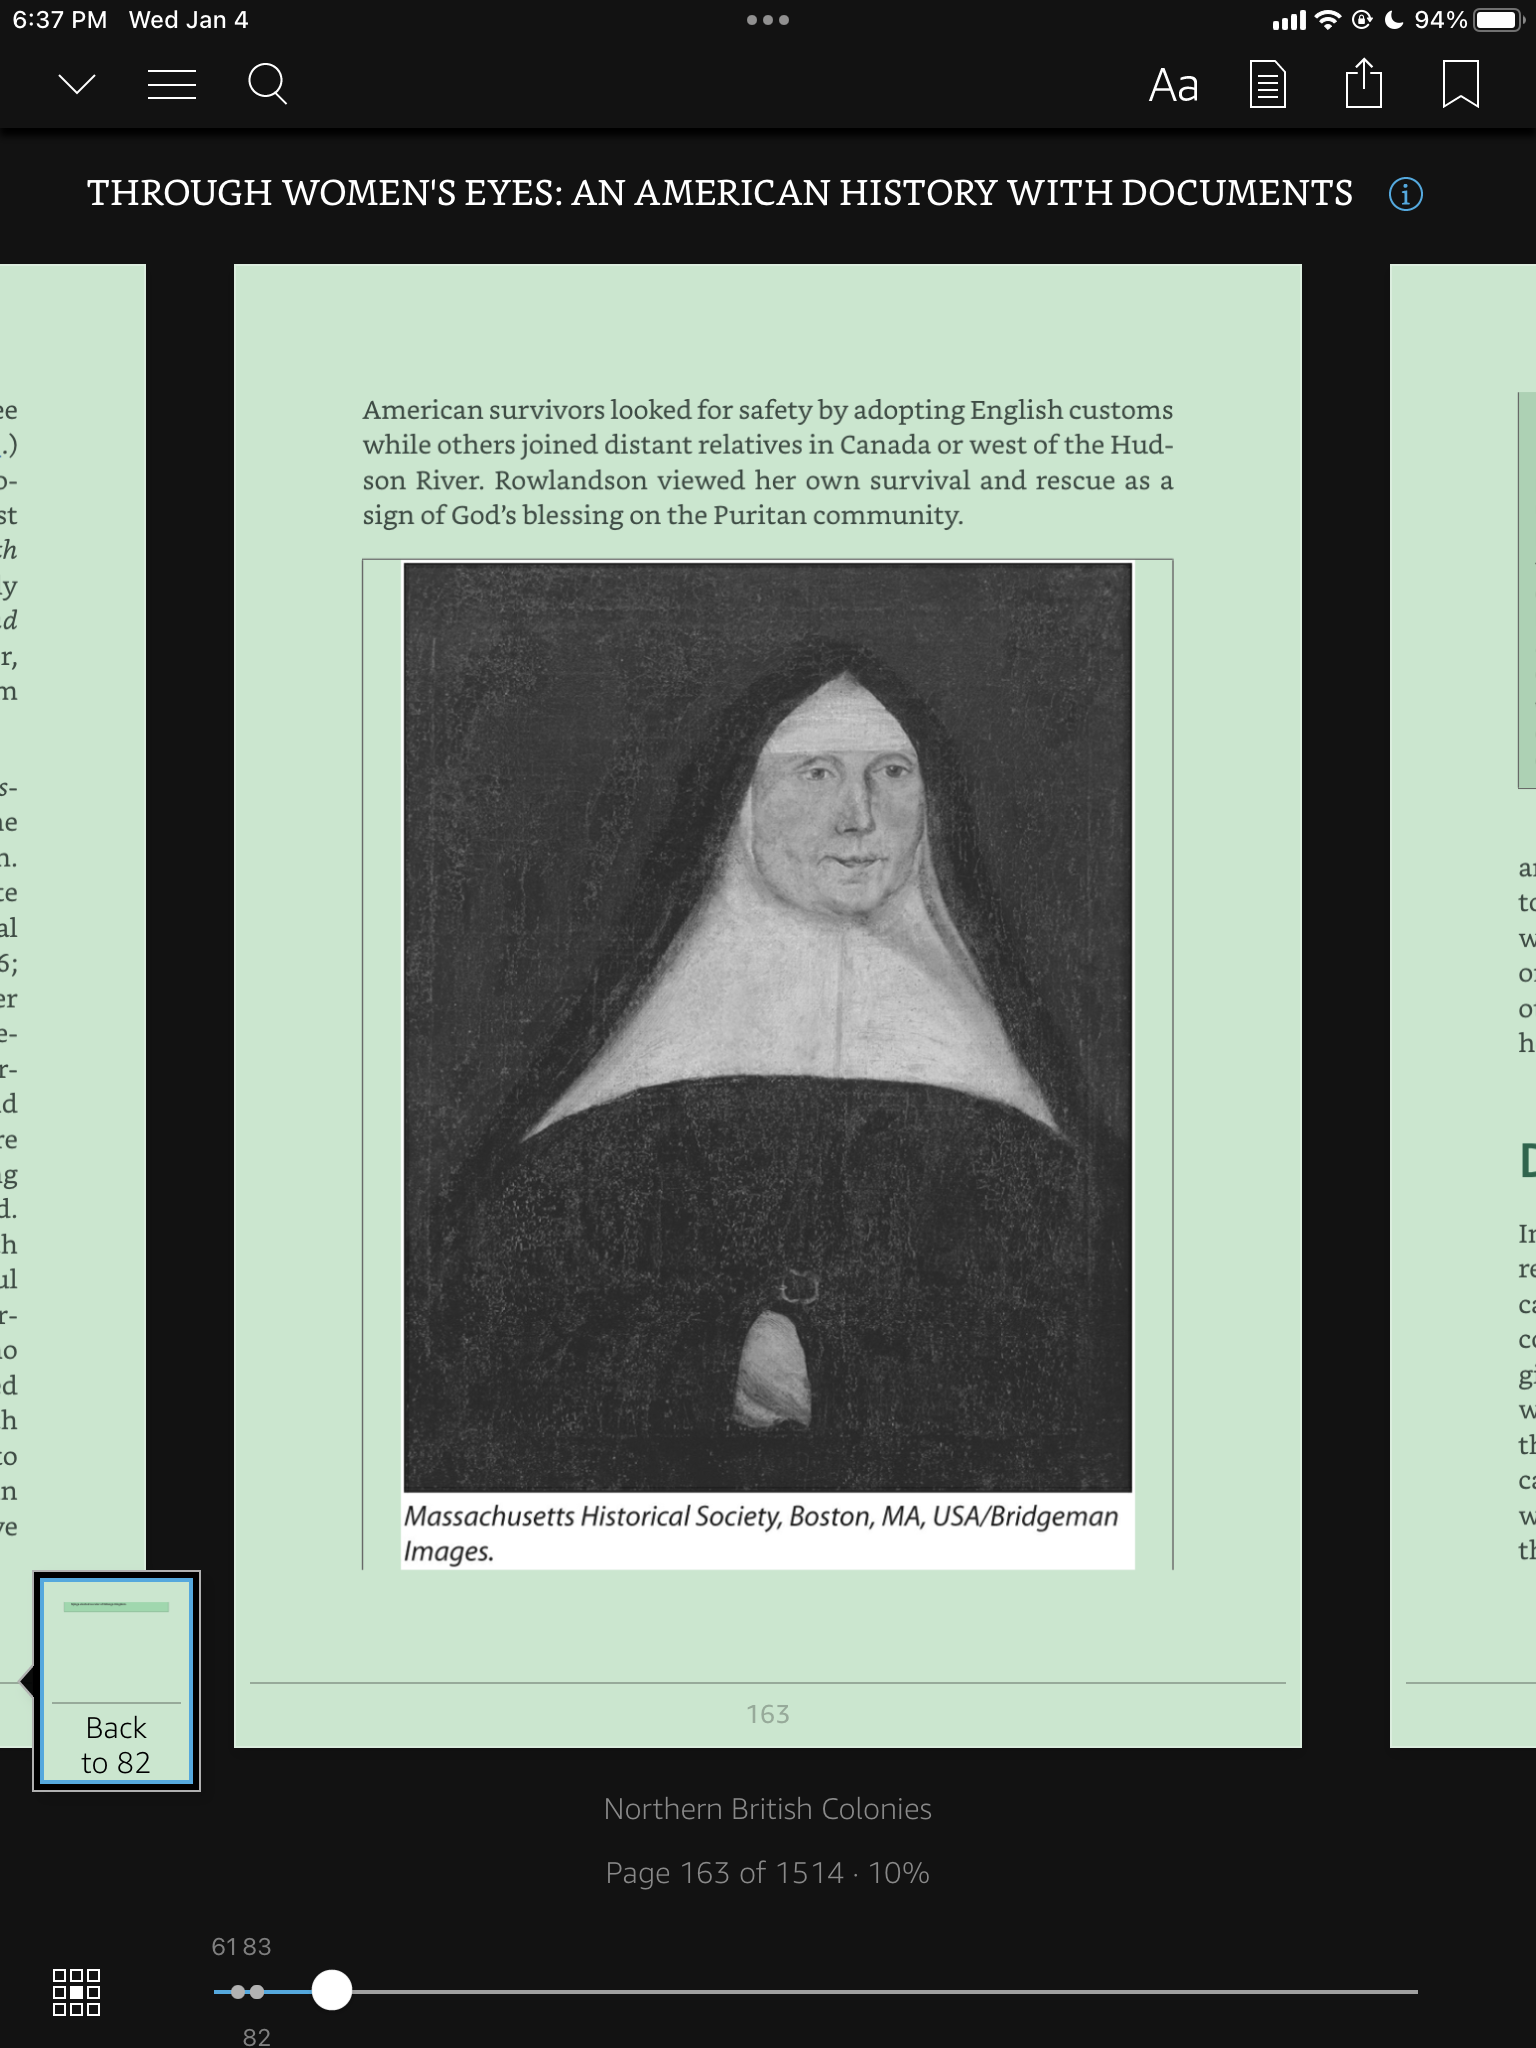This screenshot has width=1536, height=2048.
Task: Open the page grid view icon
Action: (76, 1992)
